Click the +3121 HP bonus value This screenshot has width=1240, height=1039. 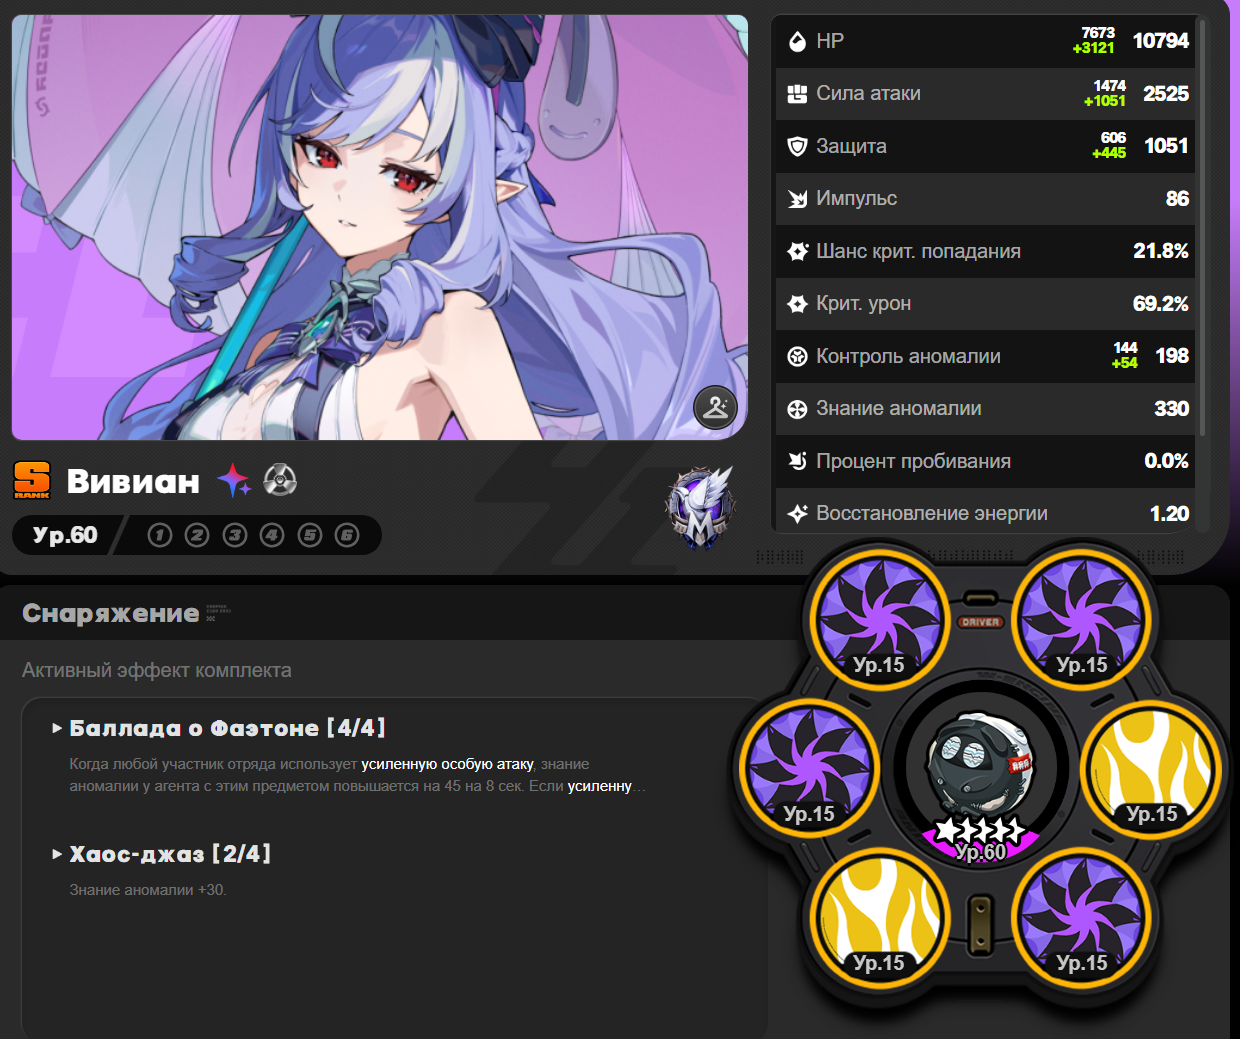[1093, 48]
